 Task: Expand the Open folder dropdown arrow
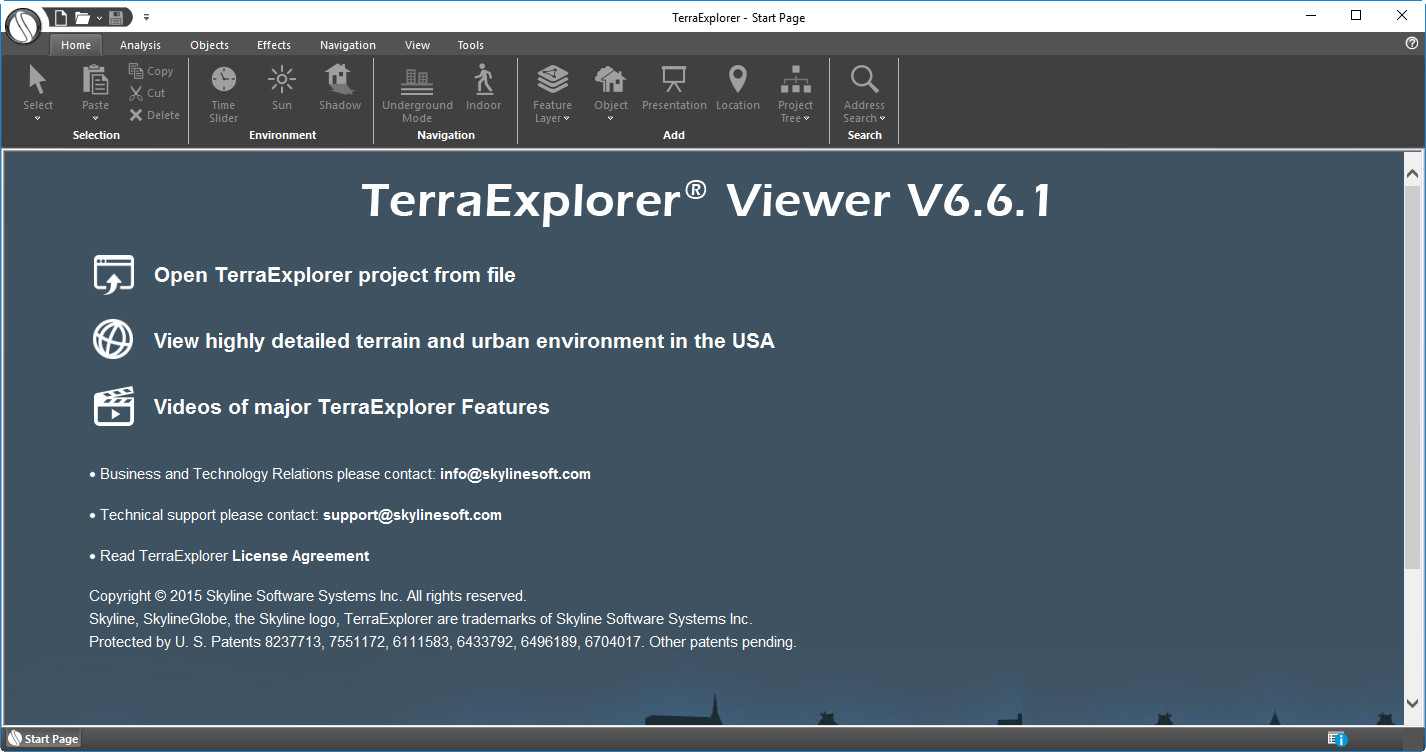[99, 18]
